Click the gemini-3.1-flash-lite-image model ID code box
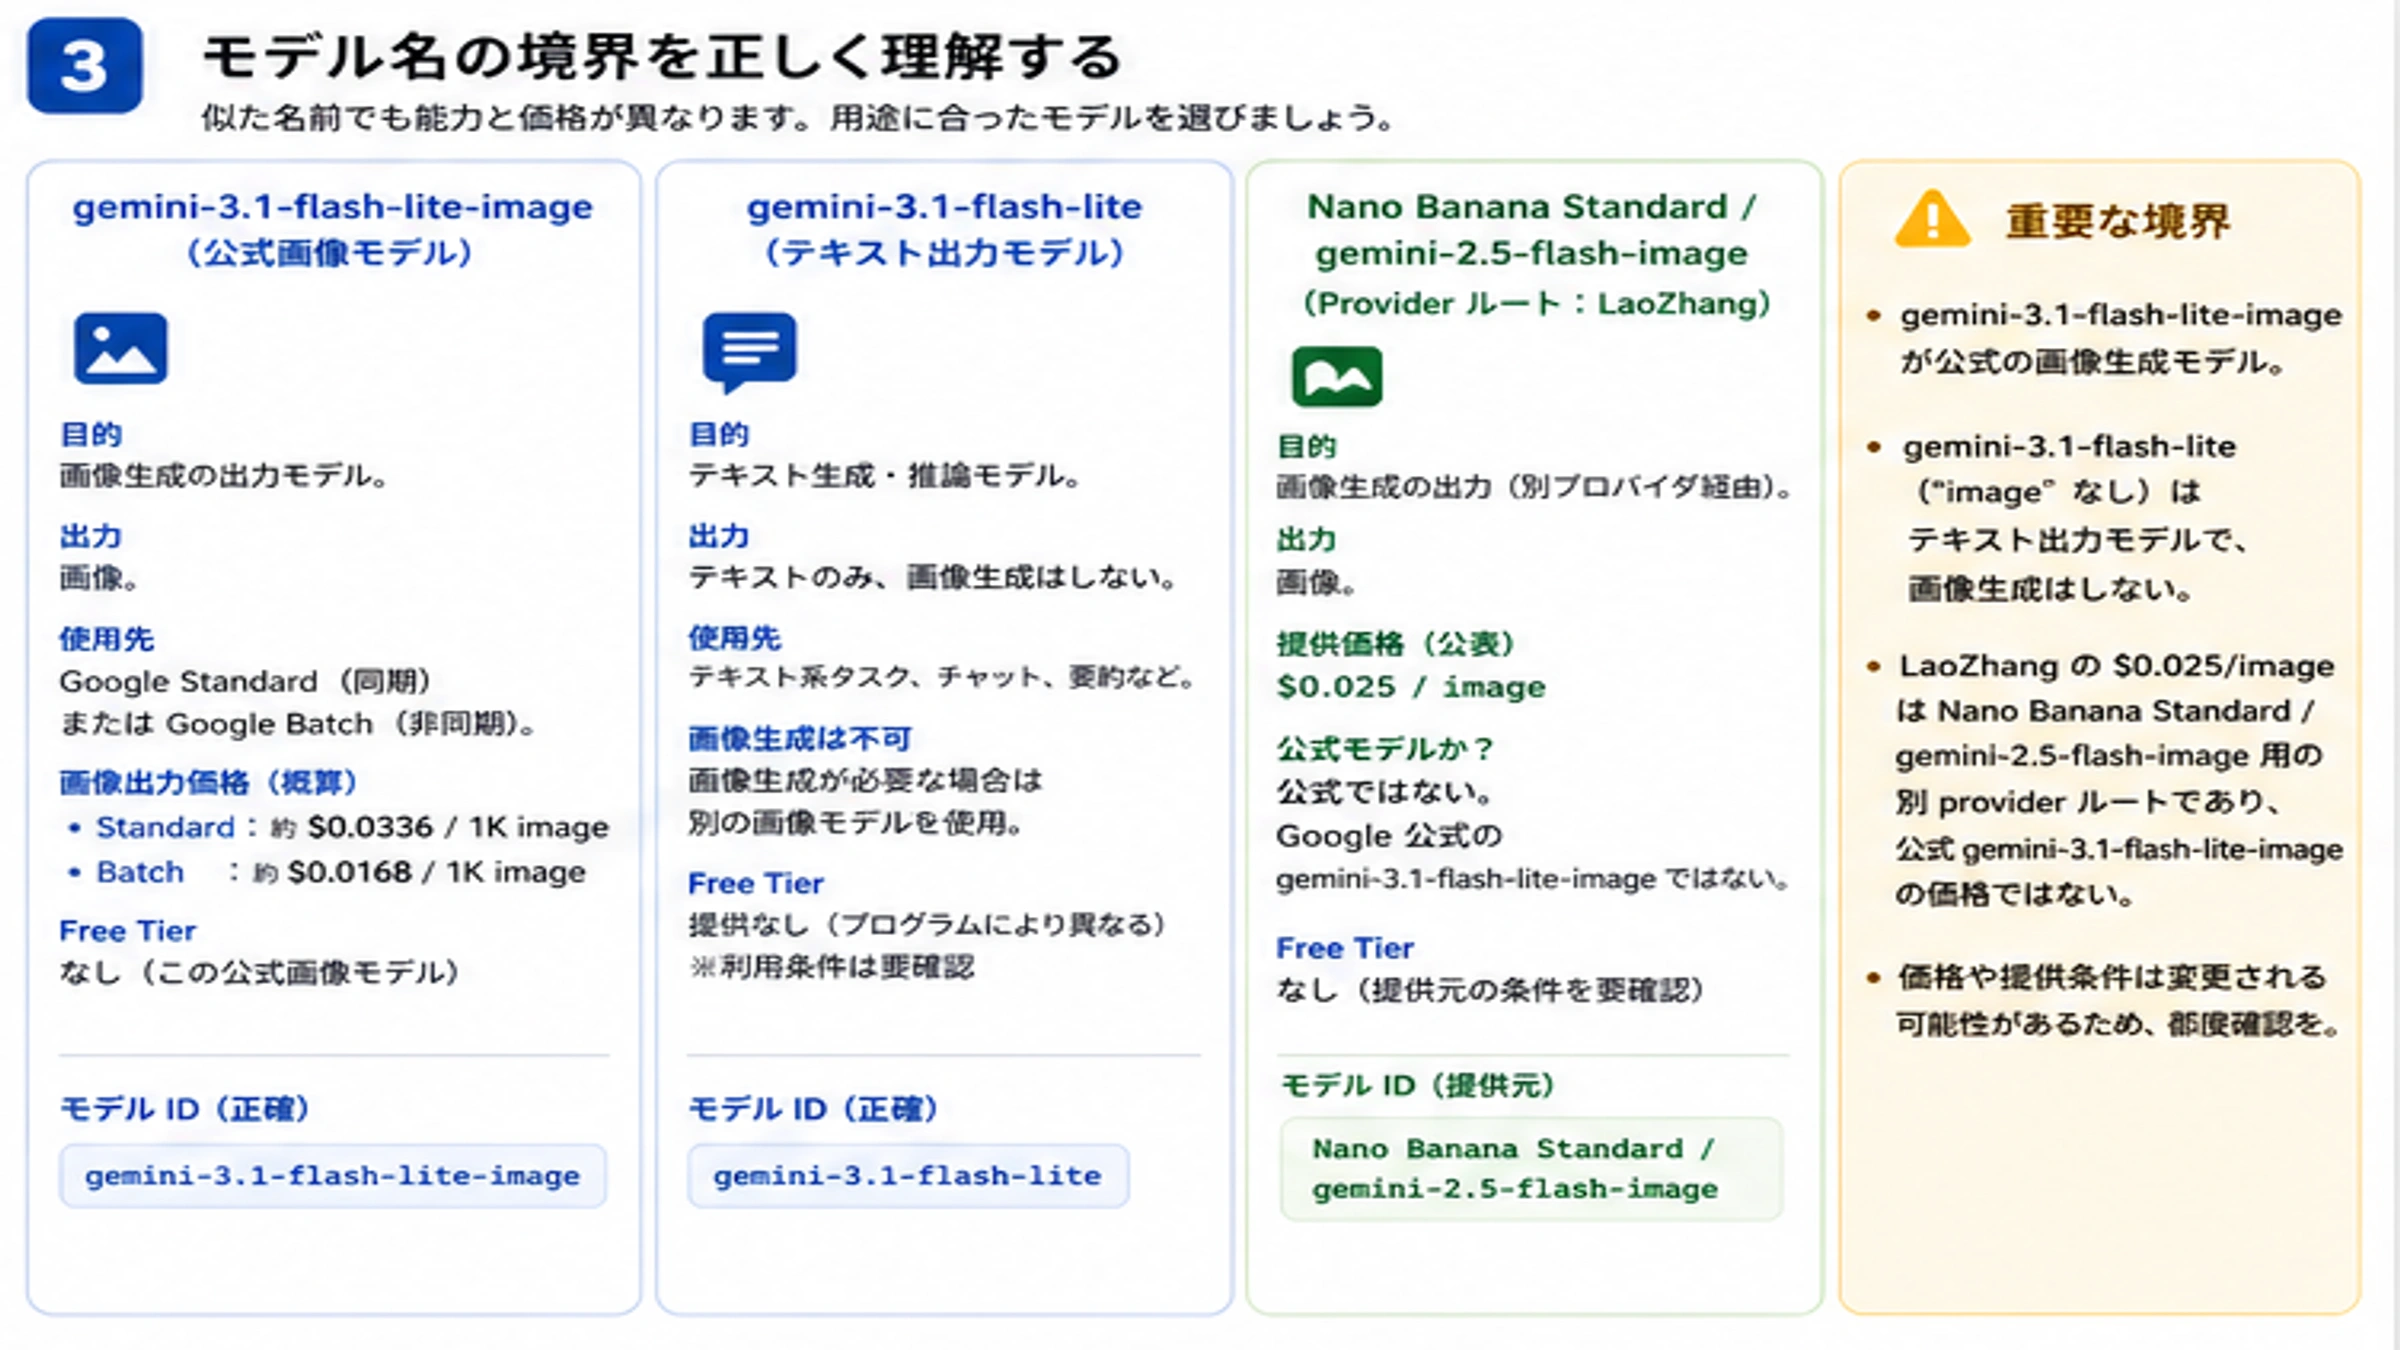Image resolution: width=2400 pixels, height=1350 pixels. pos(333,1176)
